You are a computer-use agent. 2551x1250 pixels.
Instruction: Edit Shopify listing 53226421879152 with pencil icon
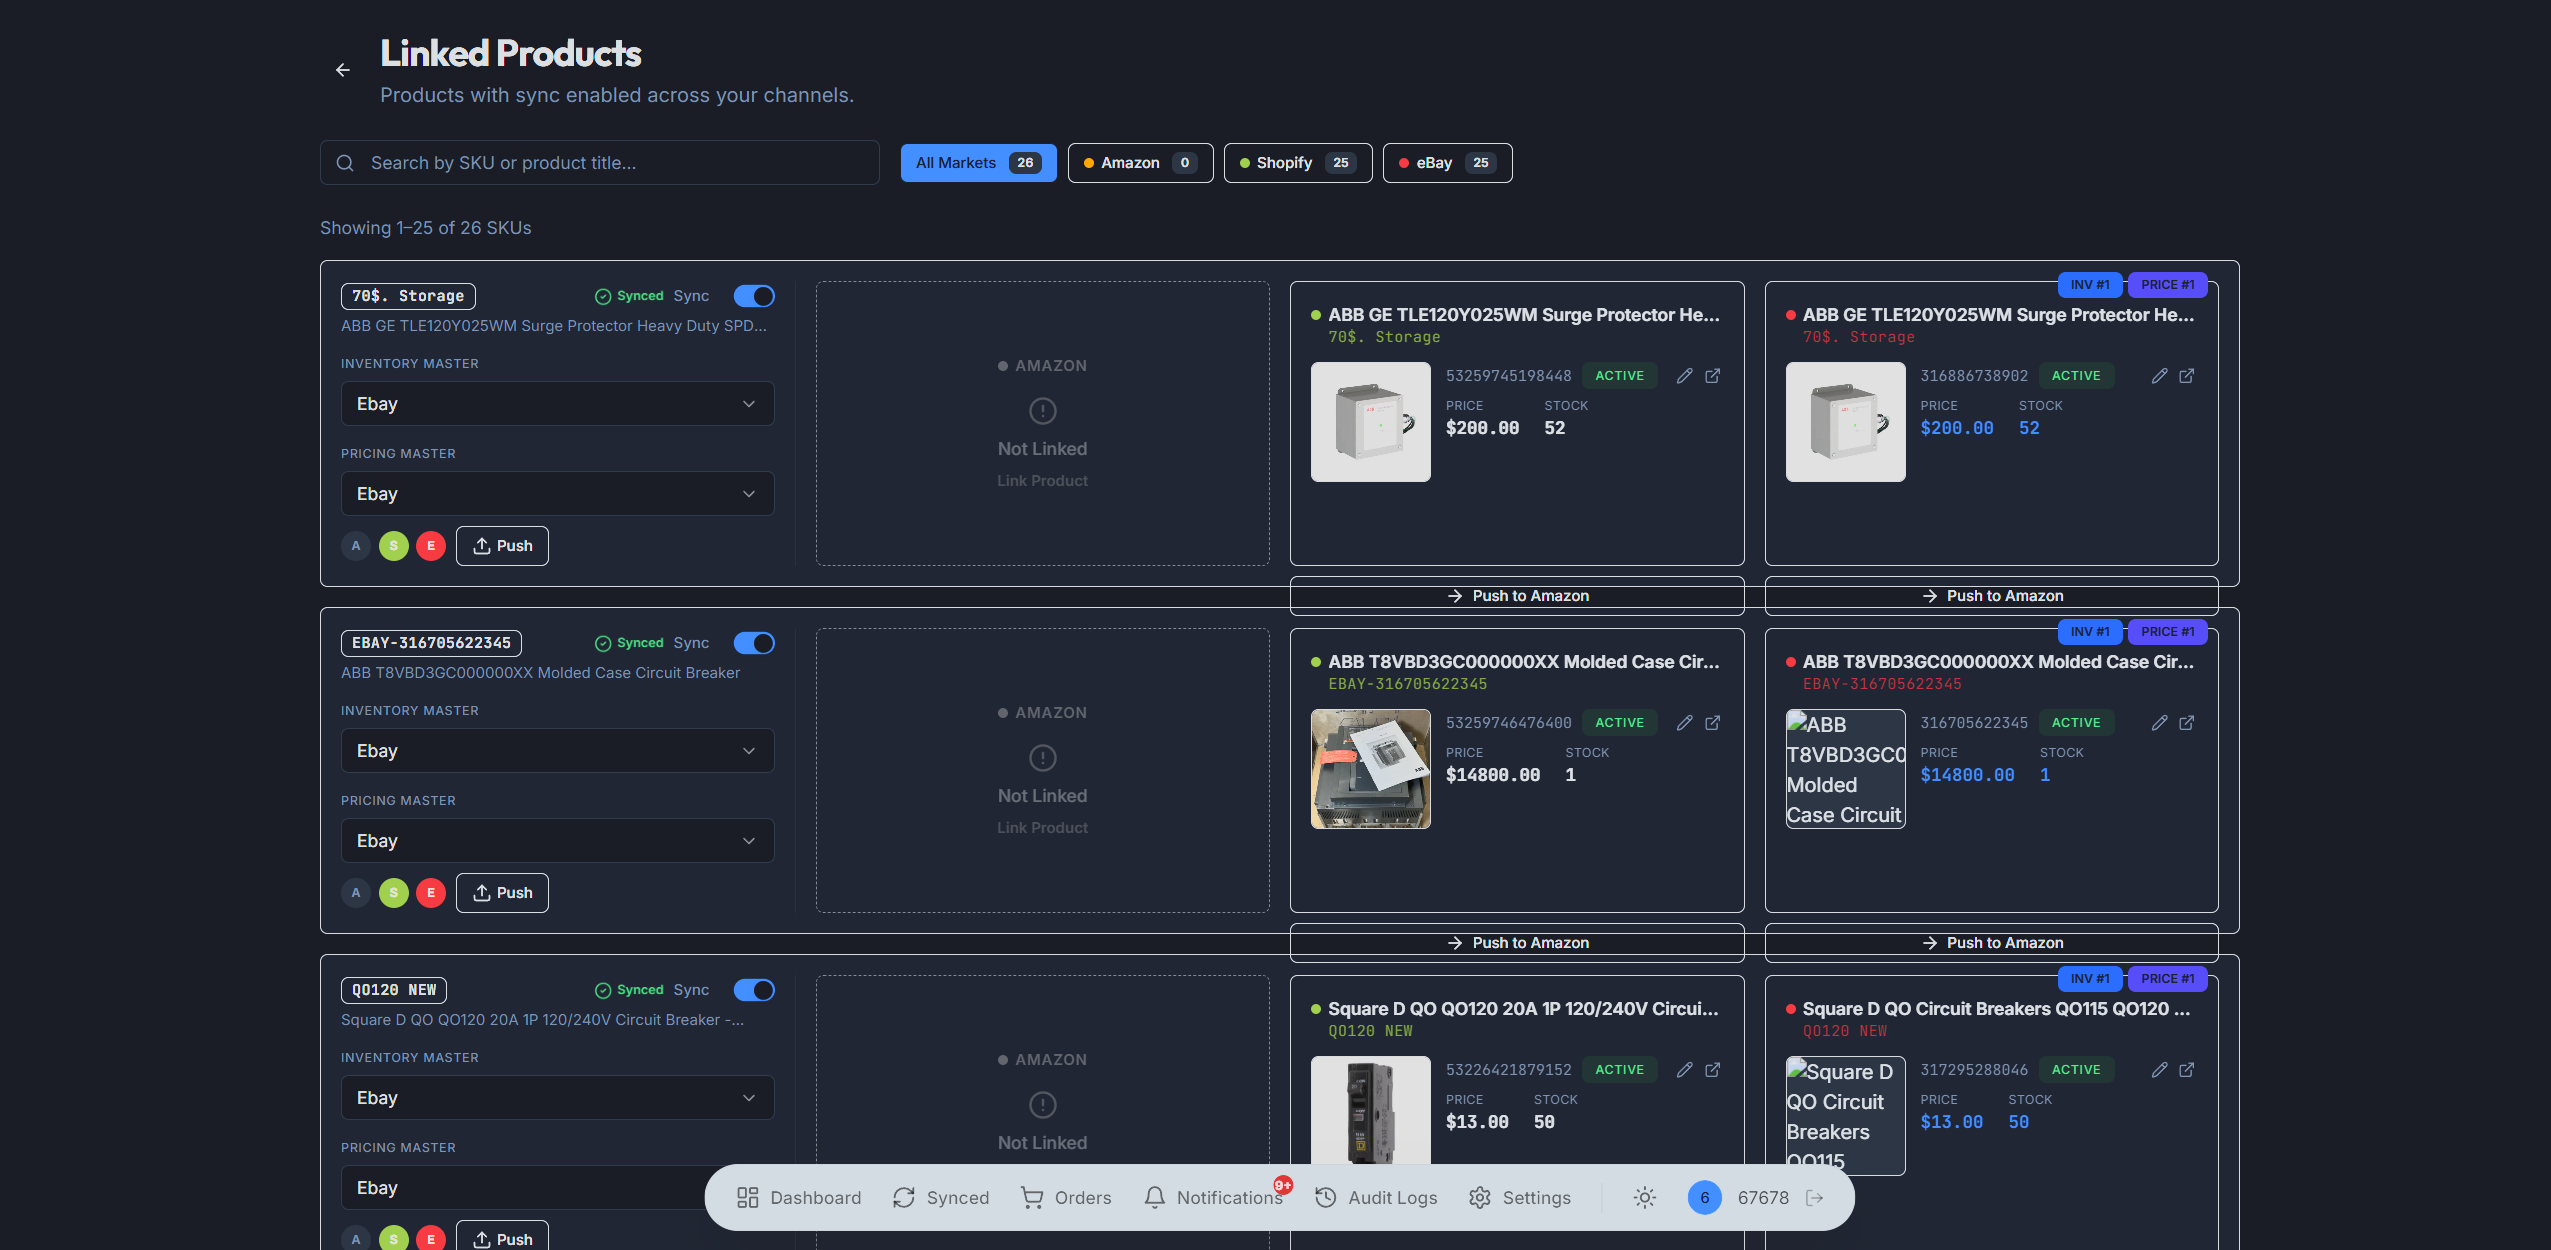1685,1070
